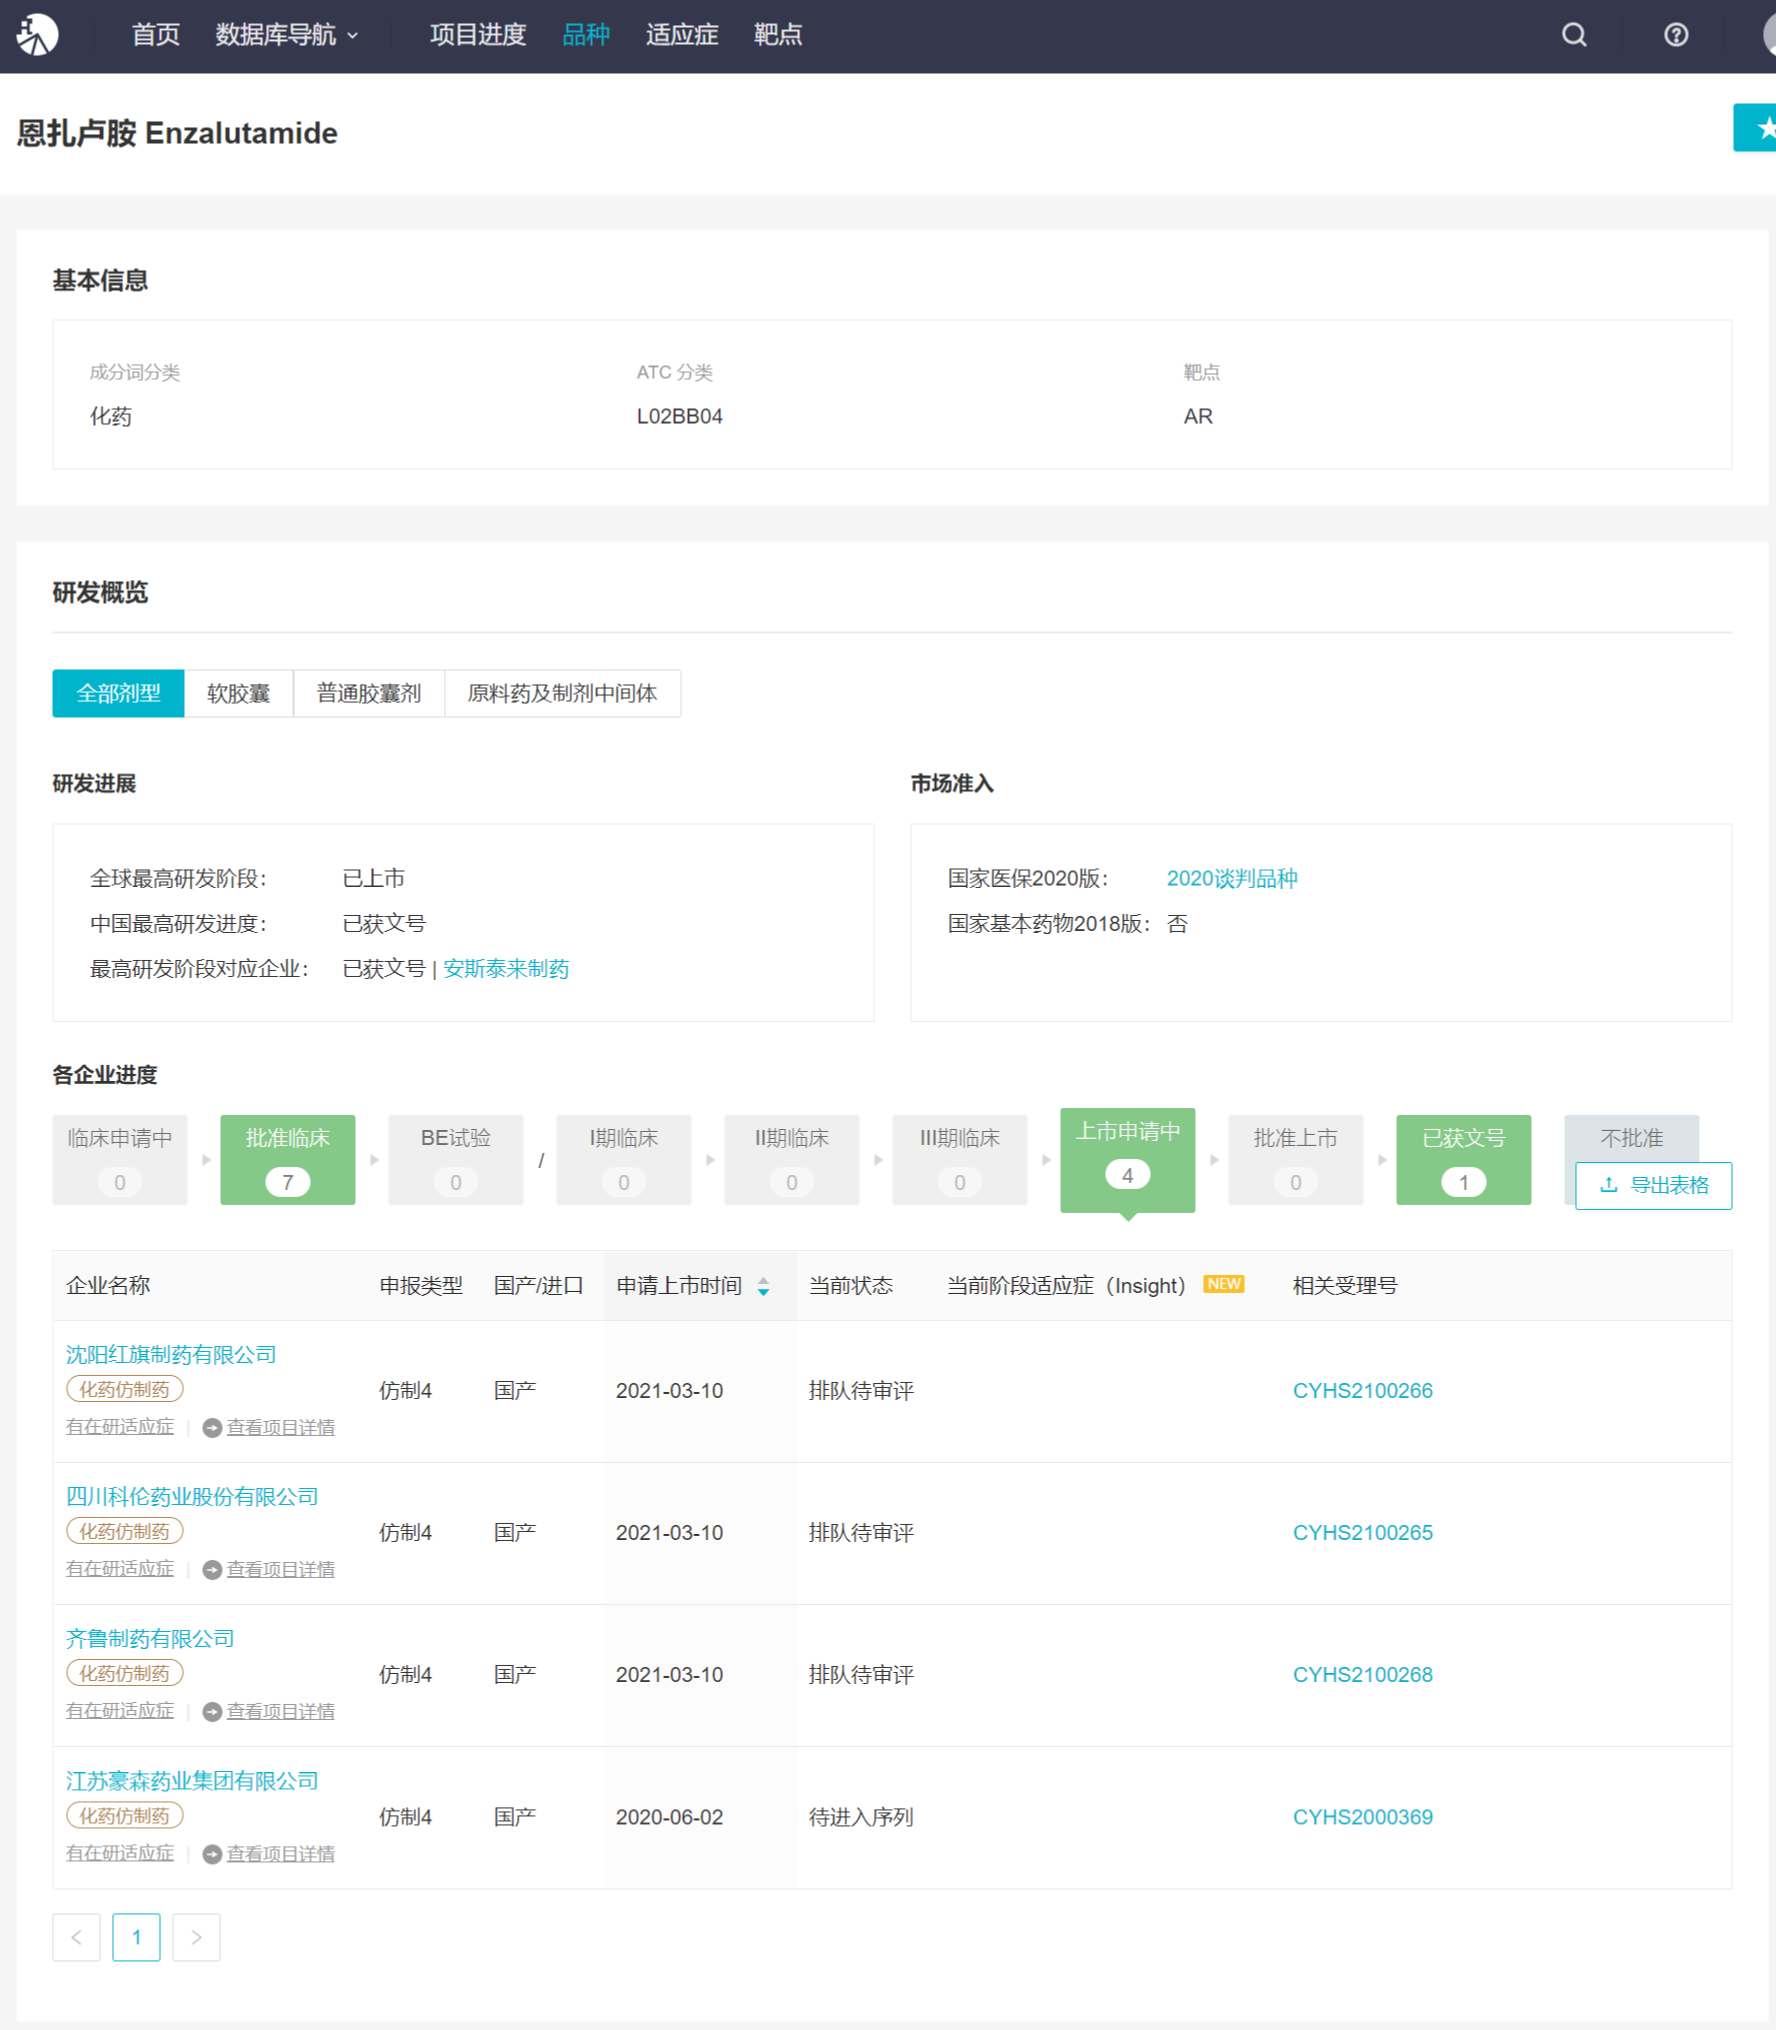Click 导出表格 export button
The image size is (1776, 2030).
point(1654,1186)
